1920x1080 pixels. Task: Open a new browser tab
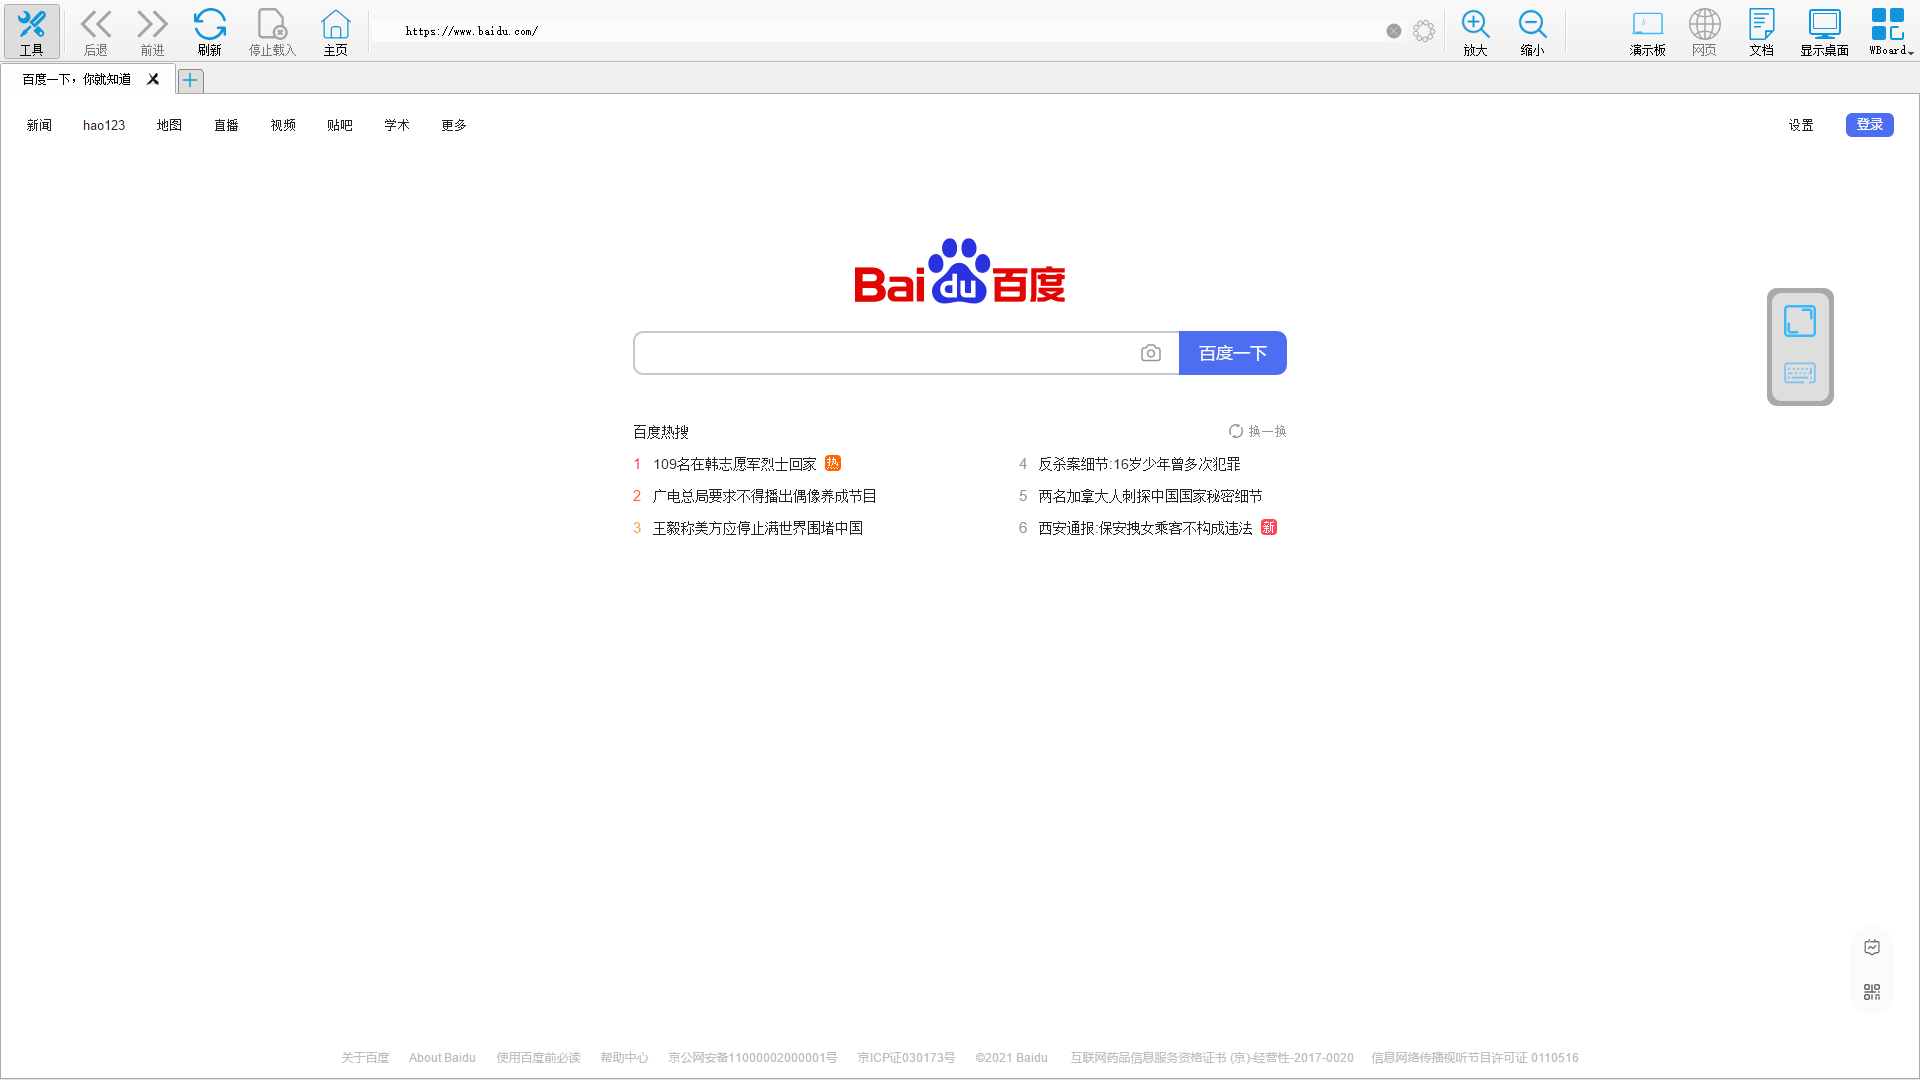[x=190, y=80]
